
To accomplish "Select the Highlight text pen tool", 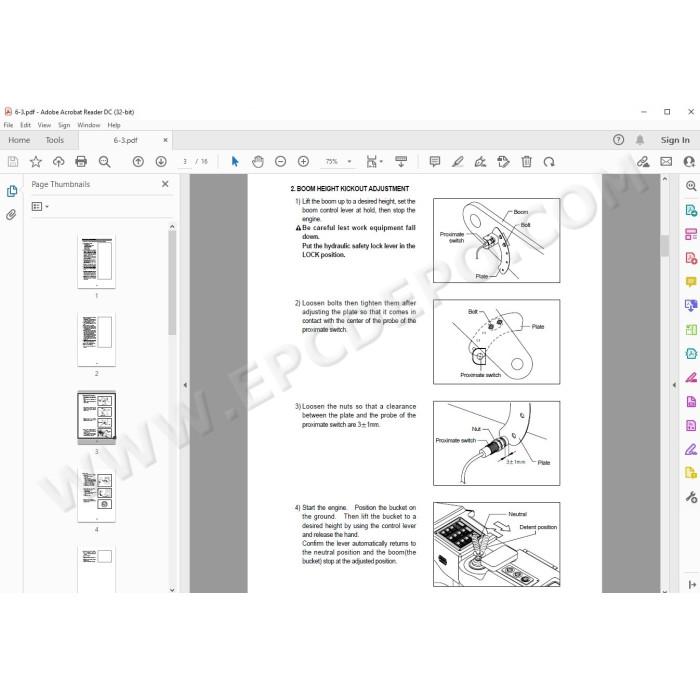I will (x=458, y=162).
